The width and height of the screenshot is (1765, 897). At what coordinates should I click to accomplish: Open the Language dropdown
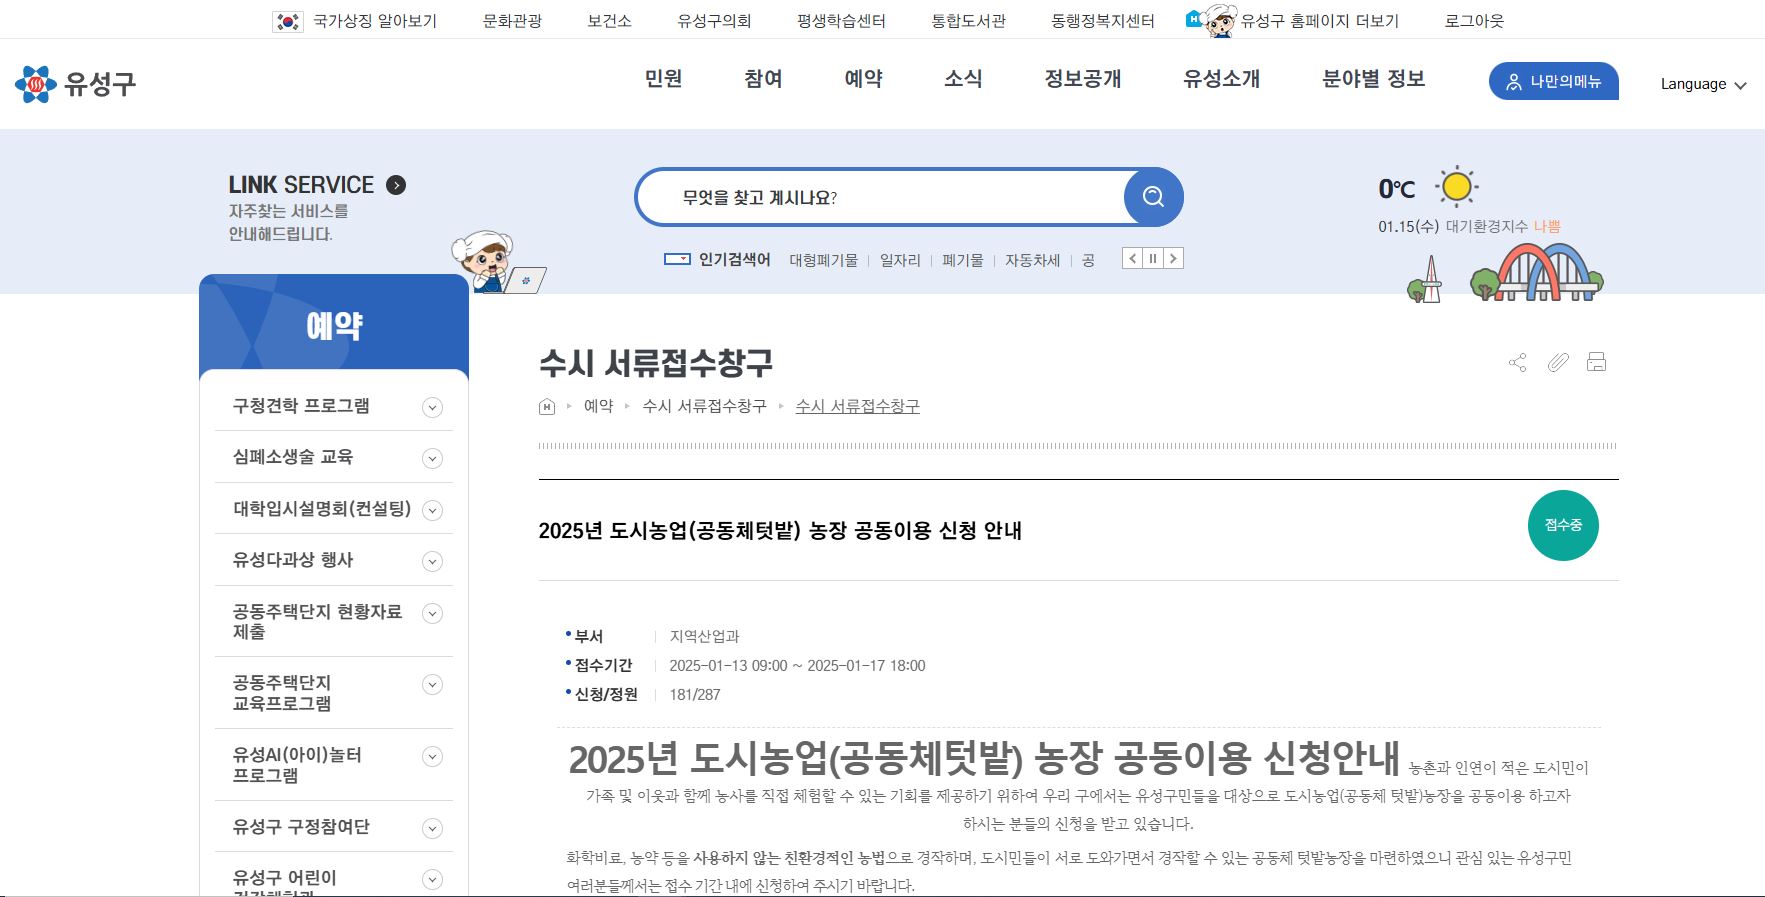[1703, 84]
